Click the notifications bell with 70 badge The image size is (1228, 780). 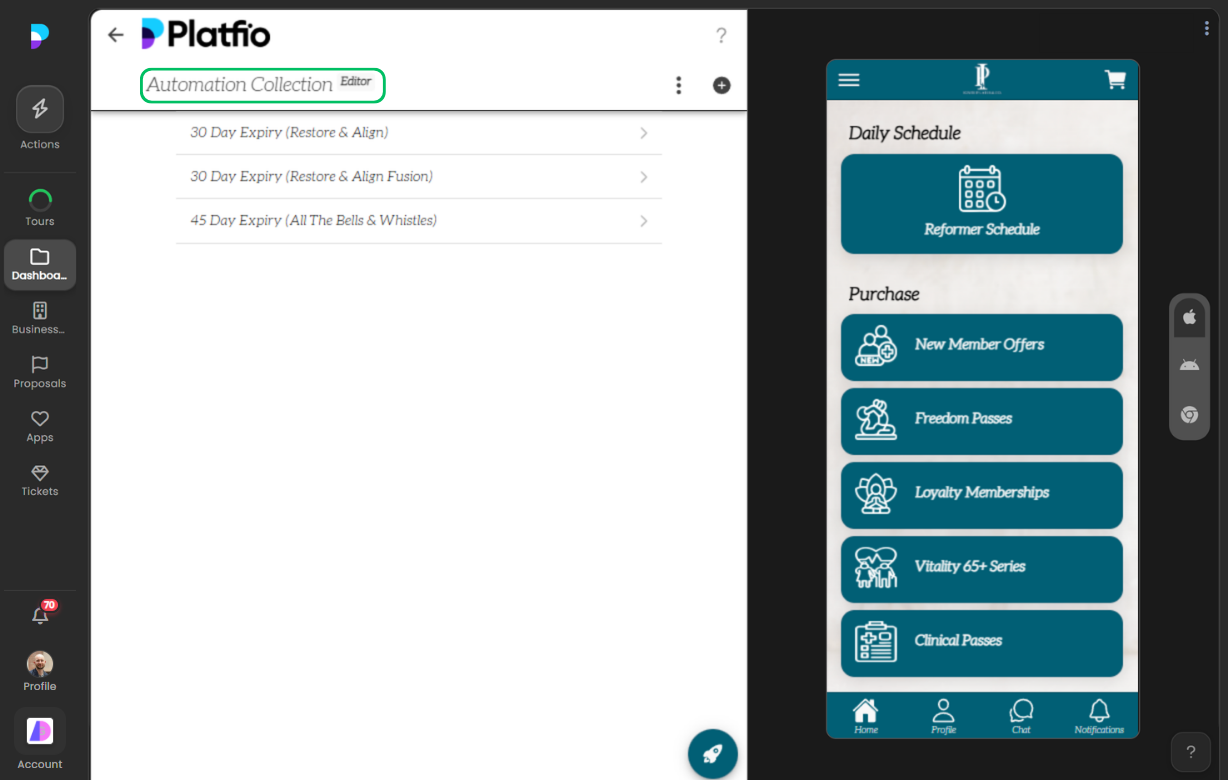pyautogui.click(x=41, y=615)
